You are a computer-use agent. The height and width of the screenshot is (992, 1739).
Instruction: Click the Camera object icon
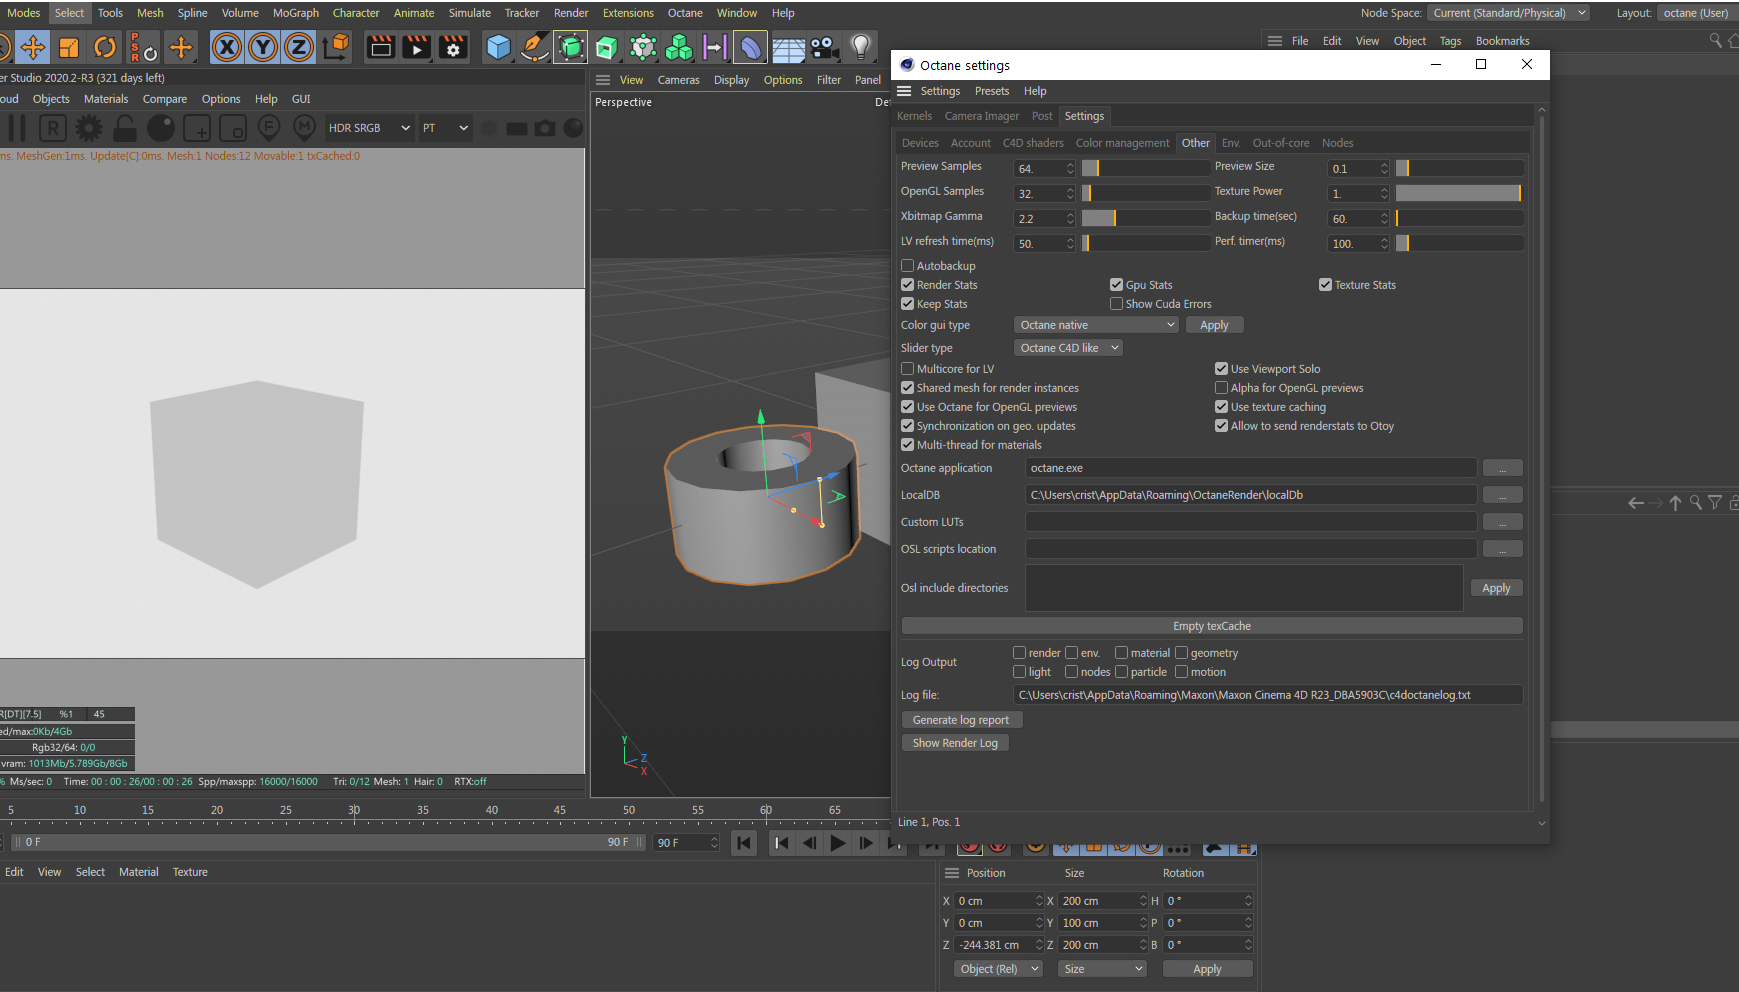tap(823, 47)
